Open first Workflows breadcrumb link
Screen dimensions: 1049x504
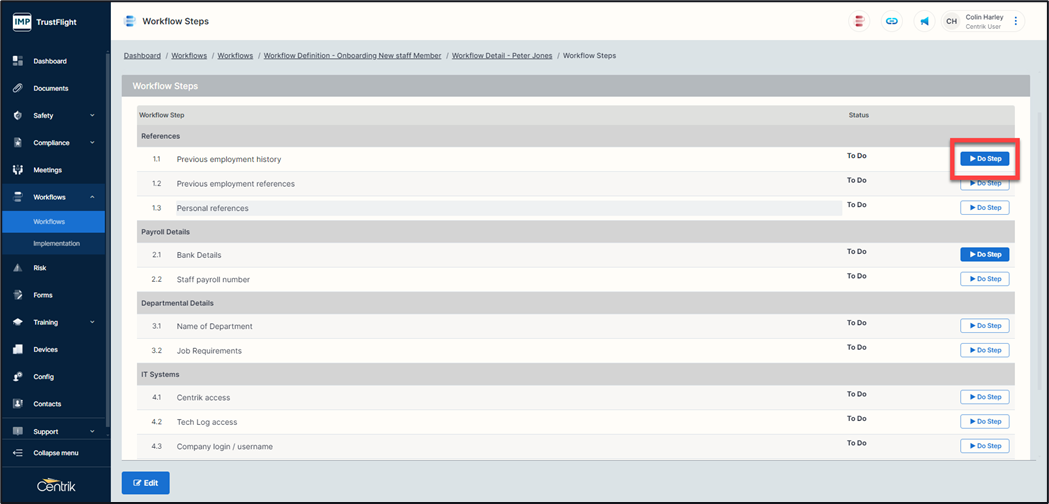[189, 56]
